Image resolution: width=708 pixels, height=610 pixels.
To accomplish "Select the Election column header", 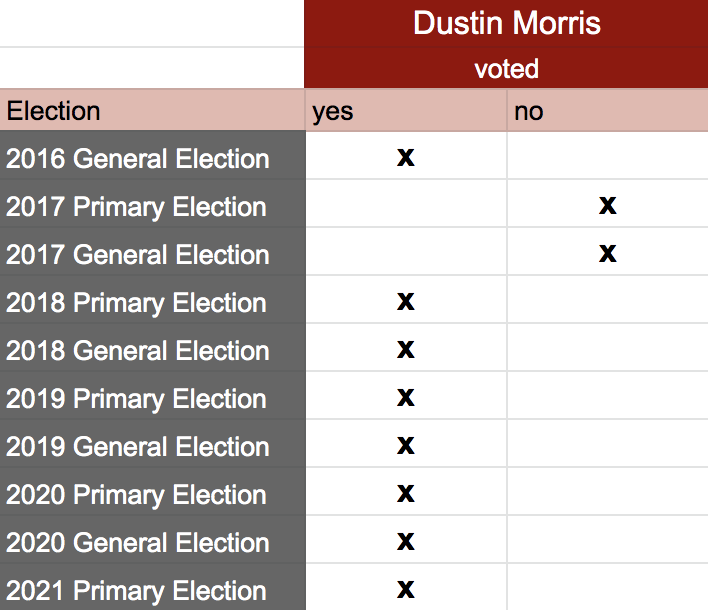I will click(x=153, y=111).
